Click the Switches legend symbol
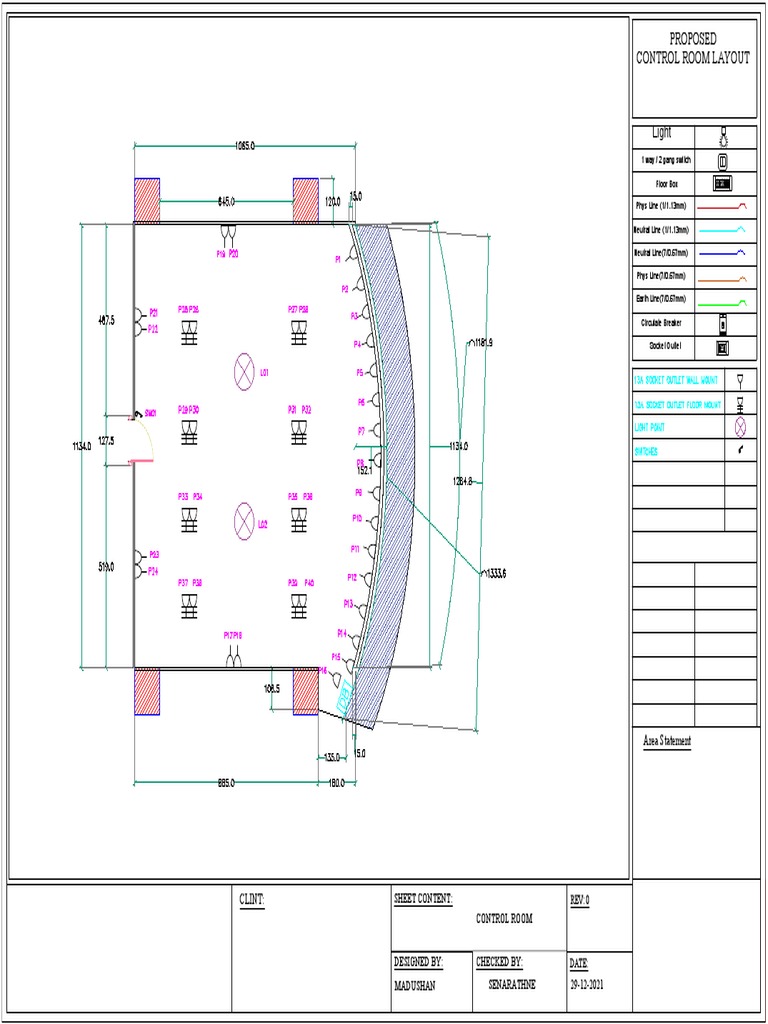768x1024 pixels. tap(740, 450)
